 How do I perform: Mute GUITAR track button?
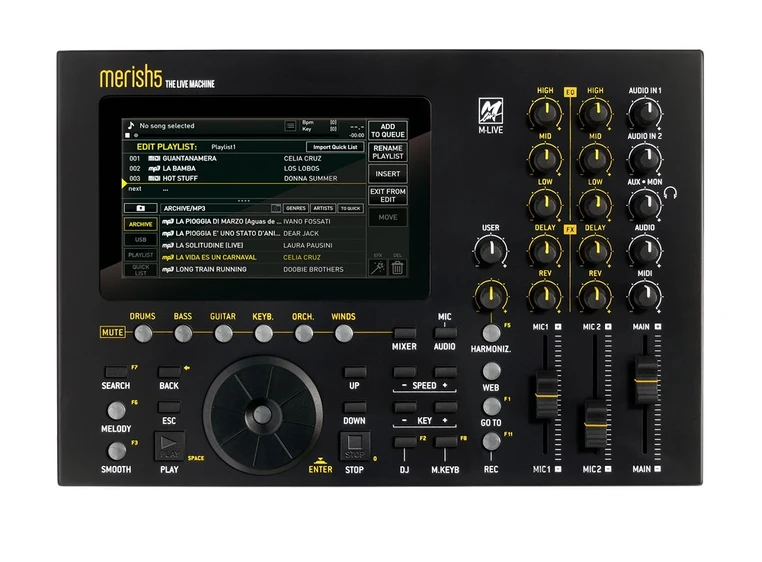(224, 334)
